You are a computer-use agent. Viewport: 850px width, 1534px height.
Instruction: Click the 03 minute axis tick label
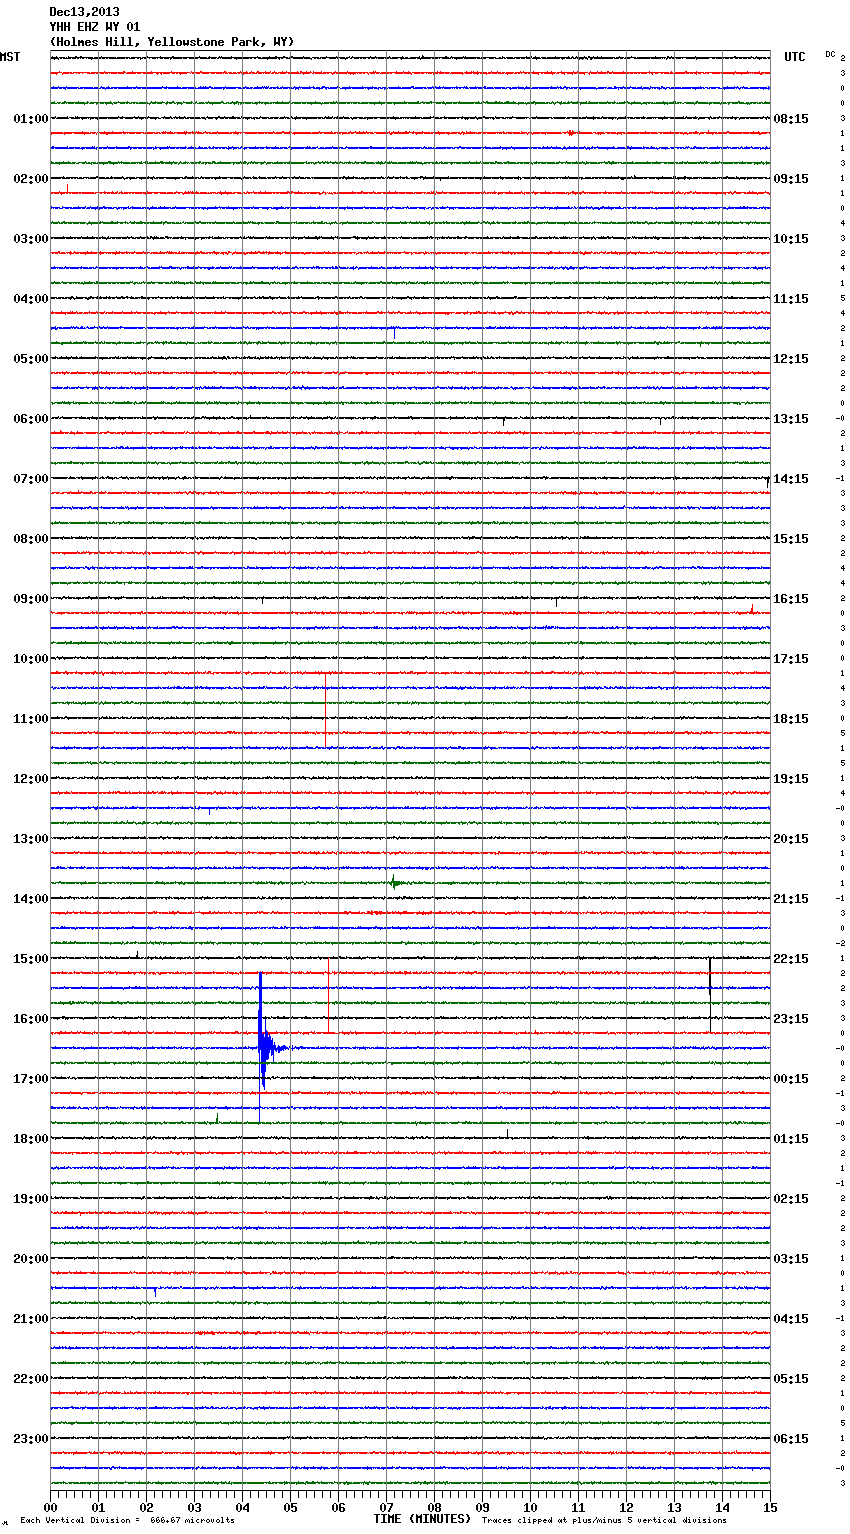pos(194,1507)
